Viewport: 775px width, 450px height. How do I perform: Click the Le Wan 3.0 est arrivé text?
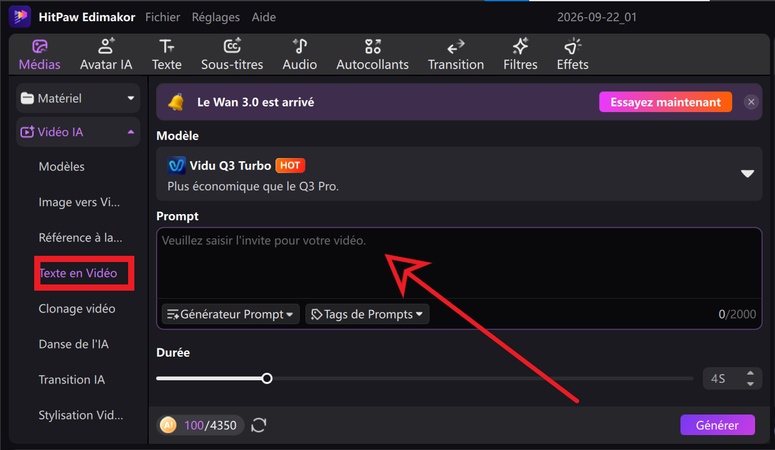click(256, 102)
